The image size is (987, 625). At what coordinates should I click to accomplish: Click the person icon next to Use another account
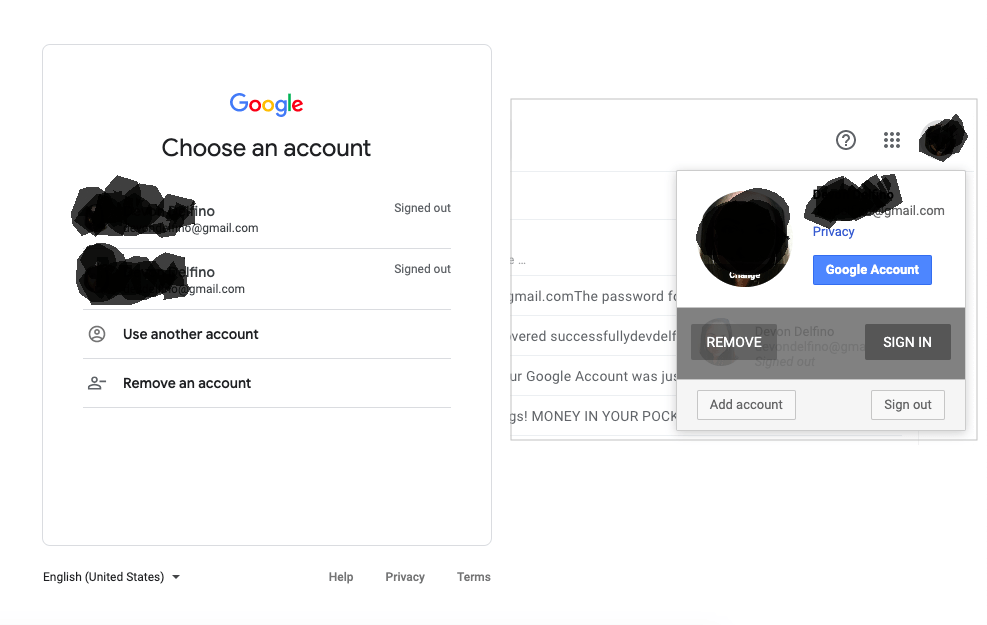point(96,334)
